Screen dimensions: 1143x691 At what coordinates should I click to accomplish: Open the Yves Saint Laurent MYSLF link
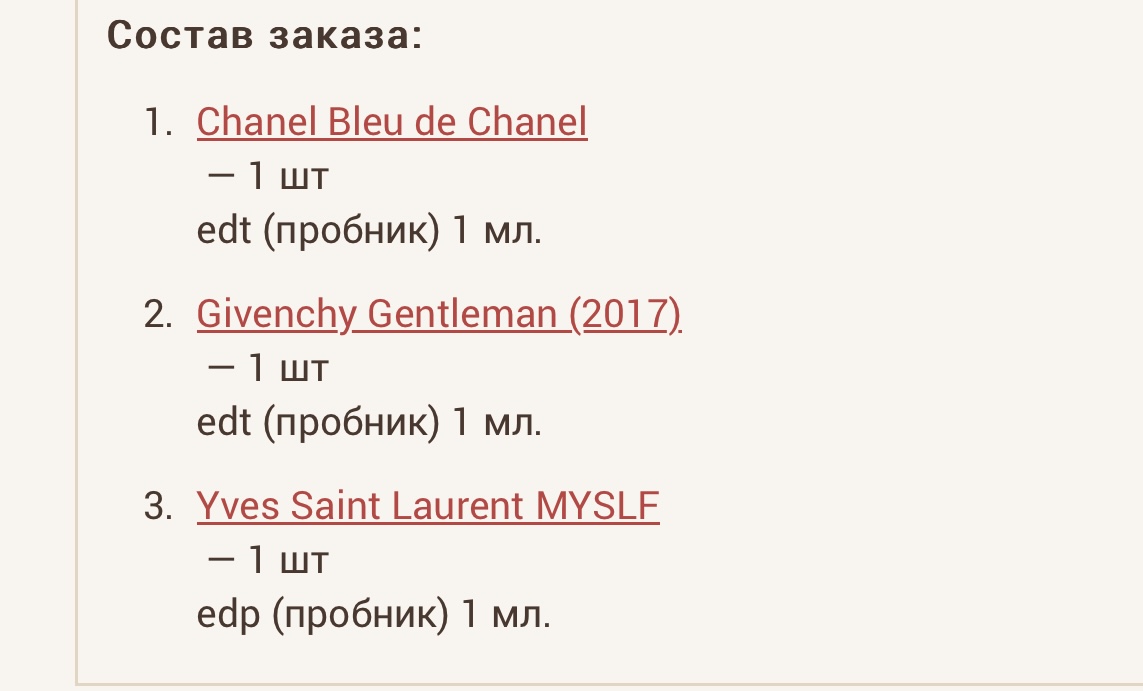(428, 506)
